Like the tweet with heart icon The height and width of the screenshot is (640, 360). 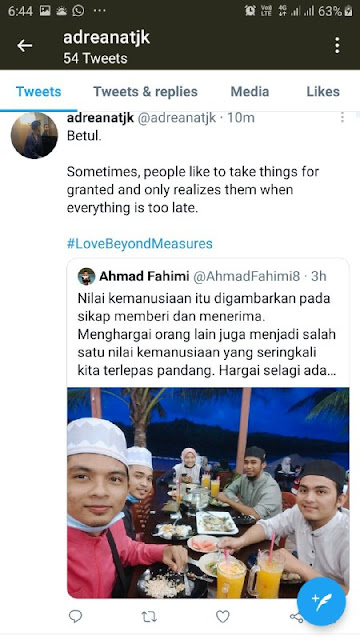222,616
